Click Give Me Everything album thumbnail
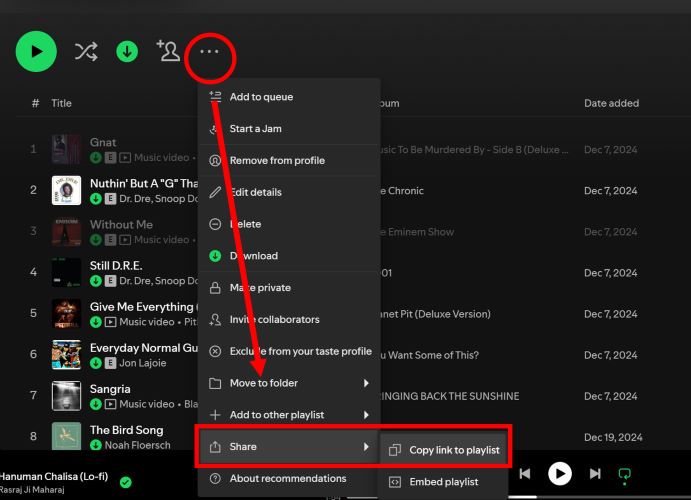This screenshot has width=691, height=500. pyautogui.click(x=66, y=313)
